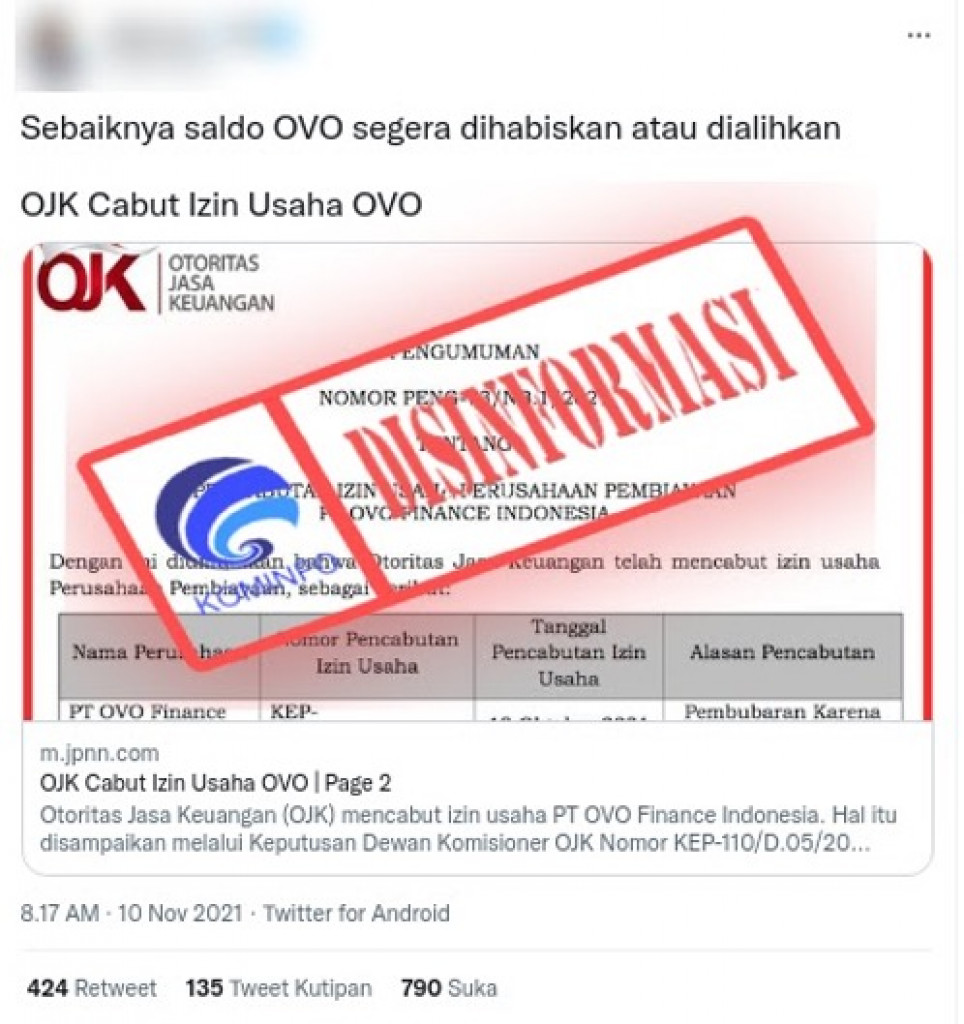Open the three-dot more options menu
Viewport: 964px width, 1024px height.
pyautogui.click(x=918, y=35)
